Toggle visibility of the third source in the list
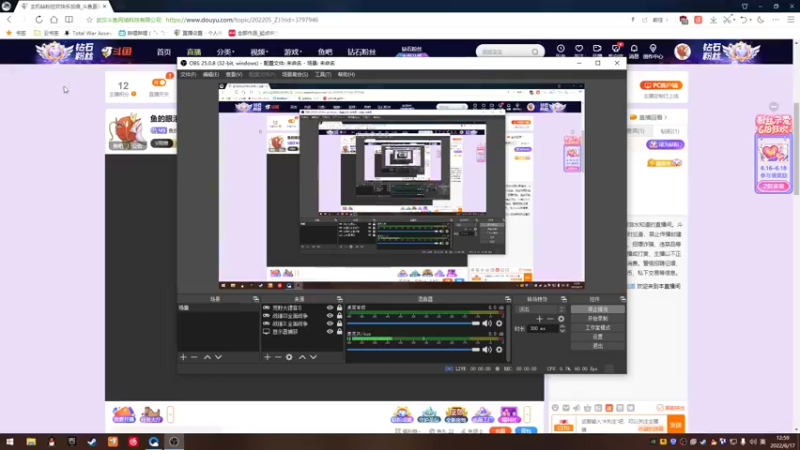 click(330, 323)
